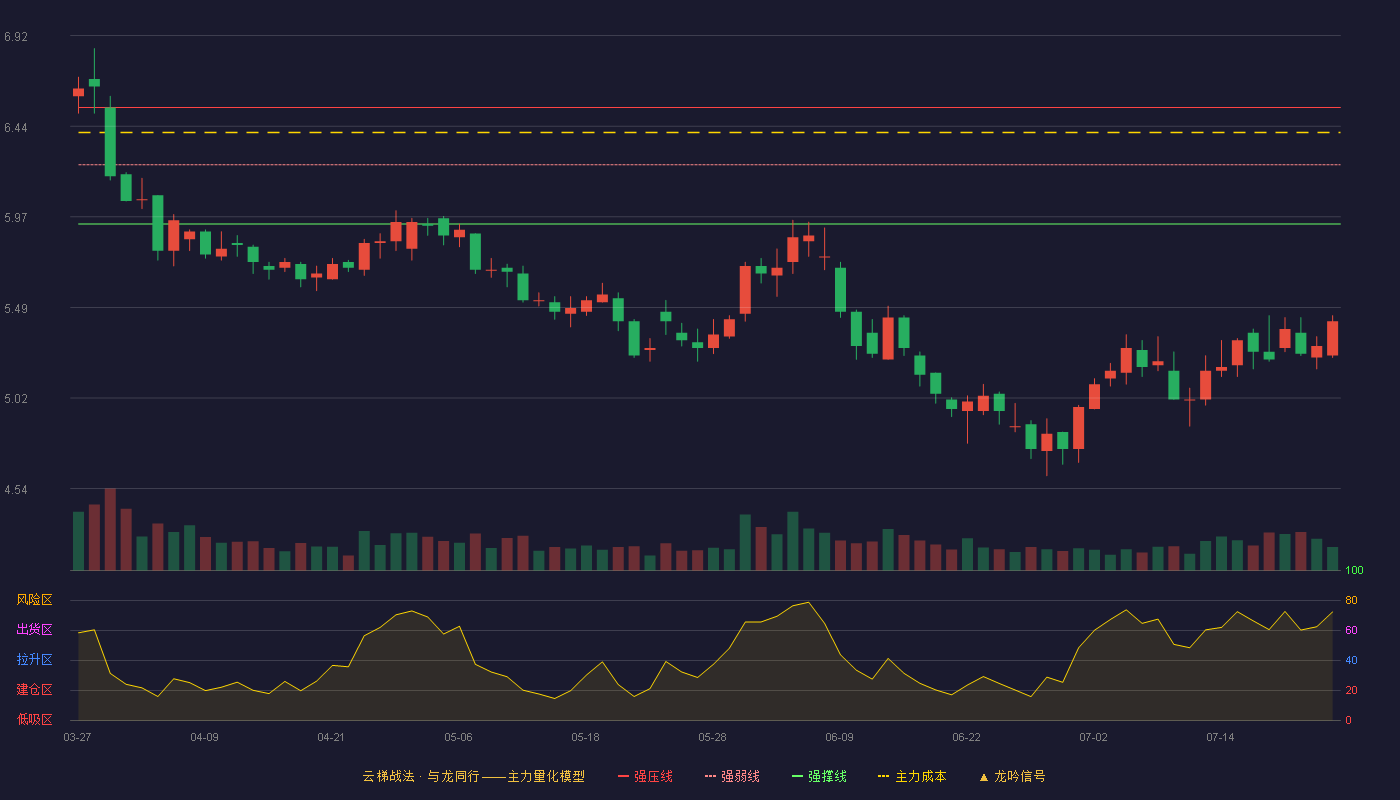
Task: Click the 5.49 price axis label
Action: pyautogui.click(x=16, y=309)
